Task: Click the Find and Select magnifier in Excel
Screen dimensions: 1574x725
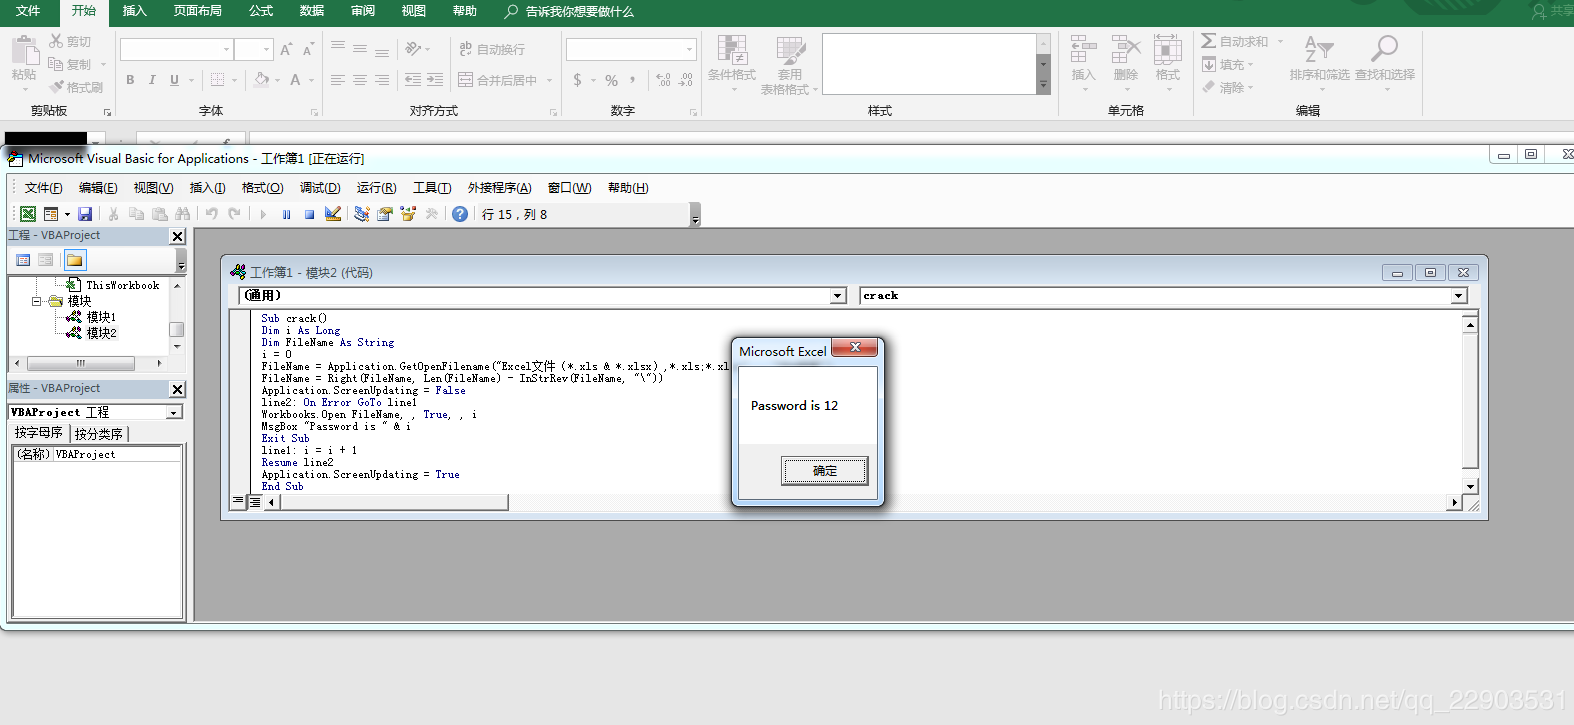Action: coord(1385,48)
